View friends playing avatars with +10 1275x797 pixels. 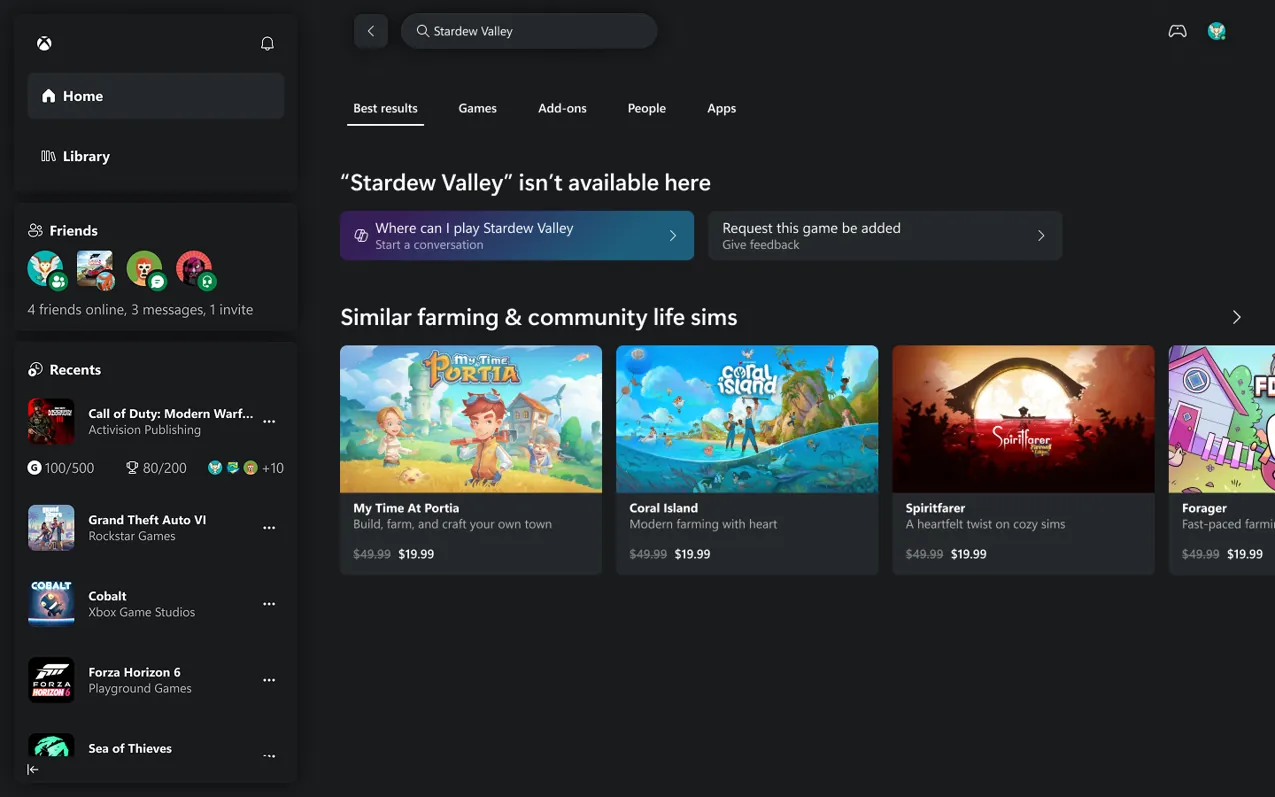click(x=246, y=468)
